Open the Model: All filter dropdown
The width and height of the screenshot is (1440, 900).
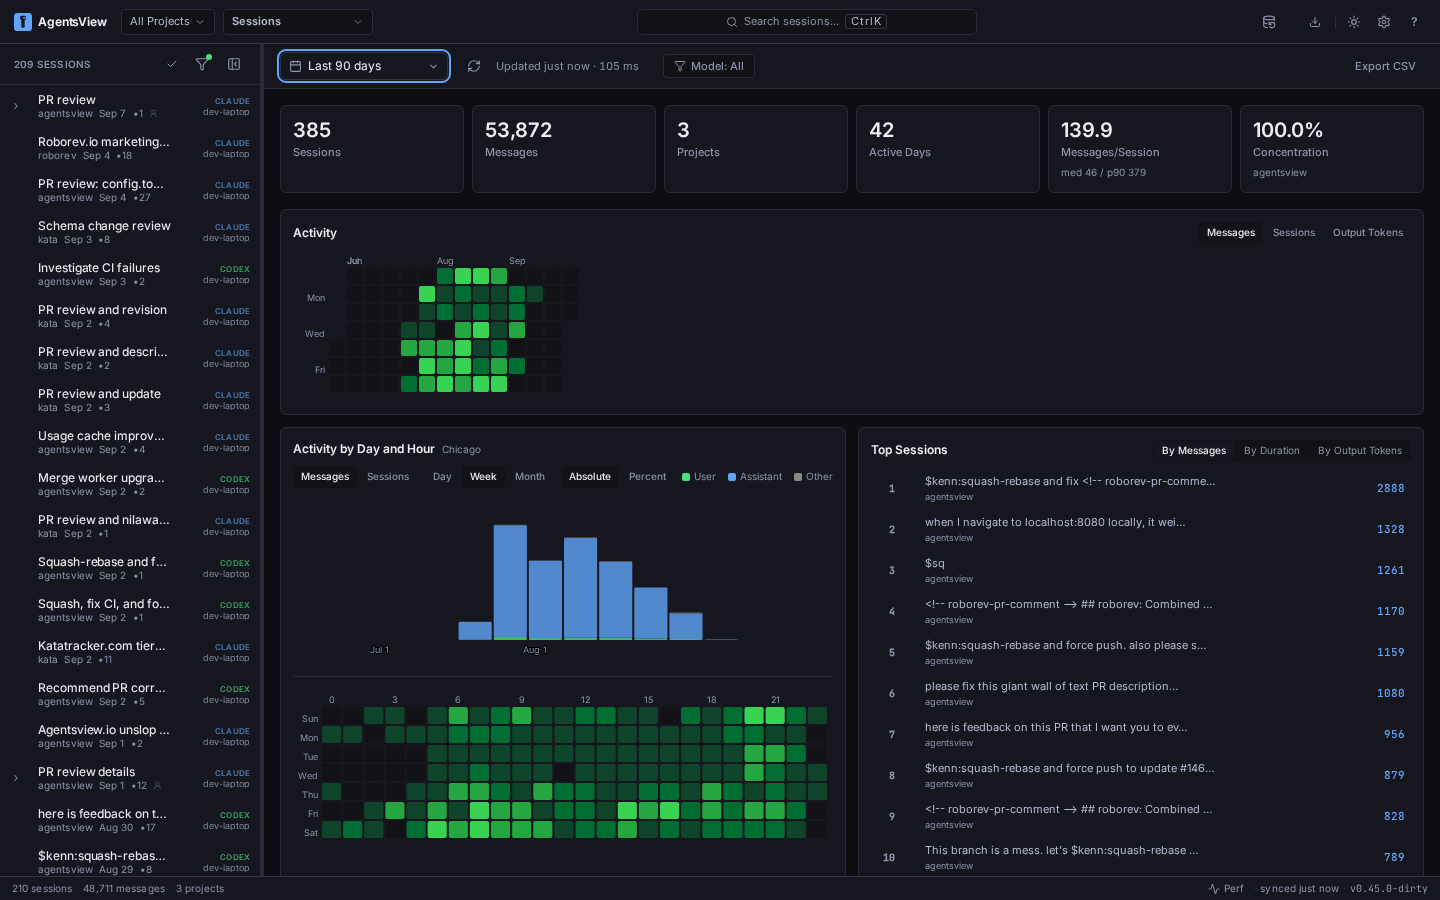709,66
